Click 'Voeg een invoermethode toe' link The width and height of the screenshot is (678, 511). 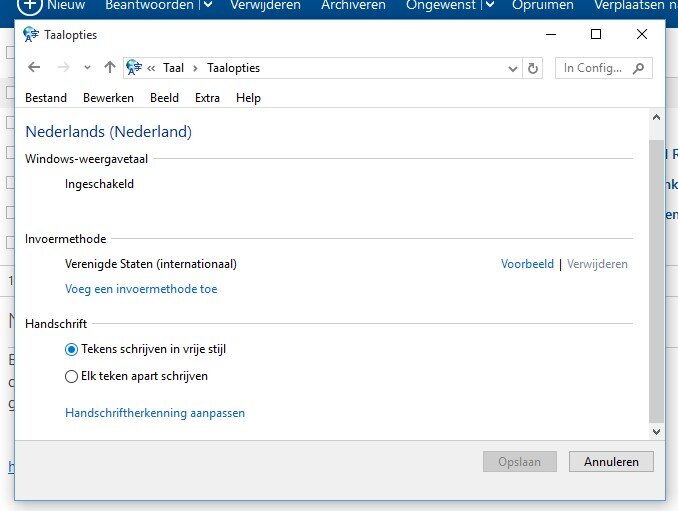coord(141,289)
